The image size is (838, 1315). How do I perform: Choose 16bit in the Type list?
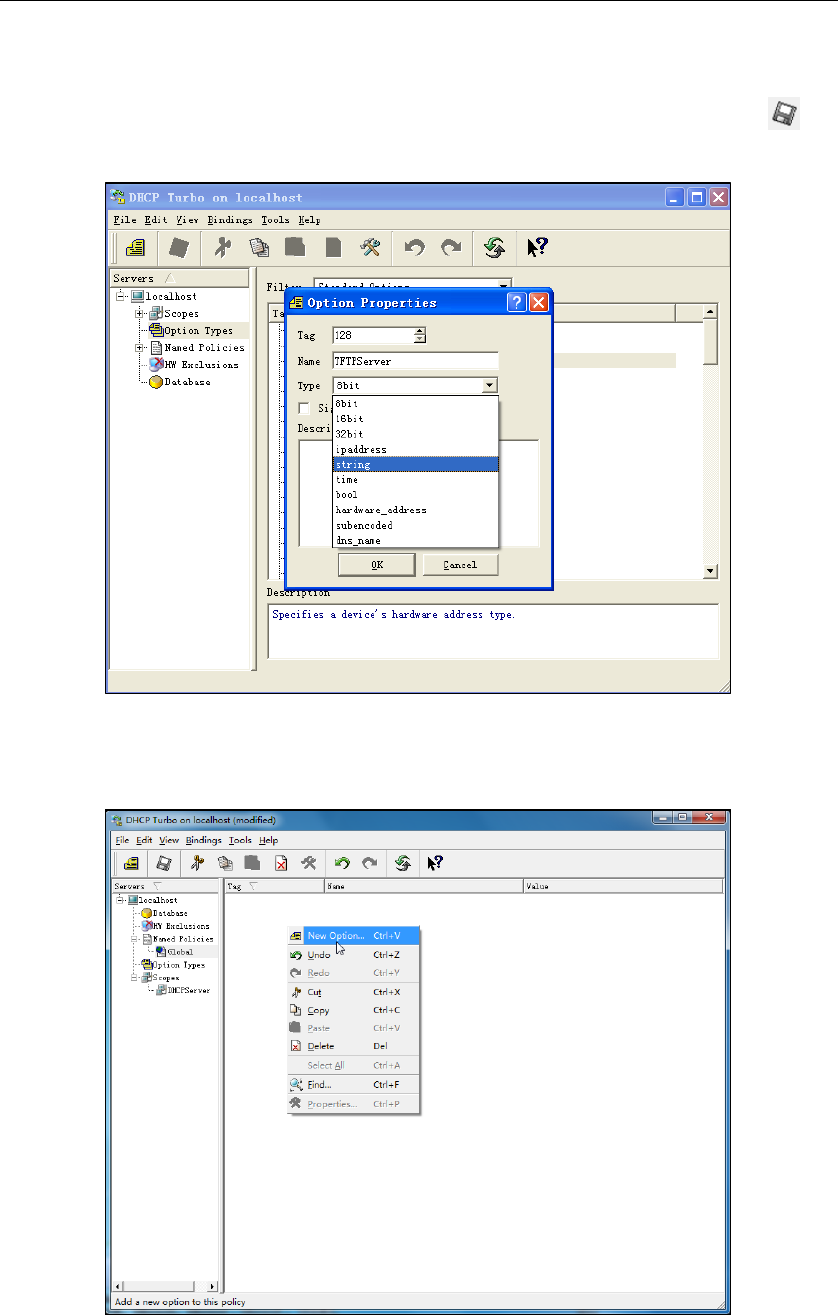415,419
